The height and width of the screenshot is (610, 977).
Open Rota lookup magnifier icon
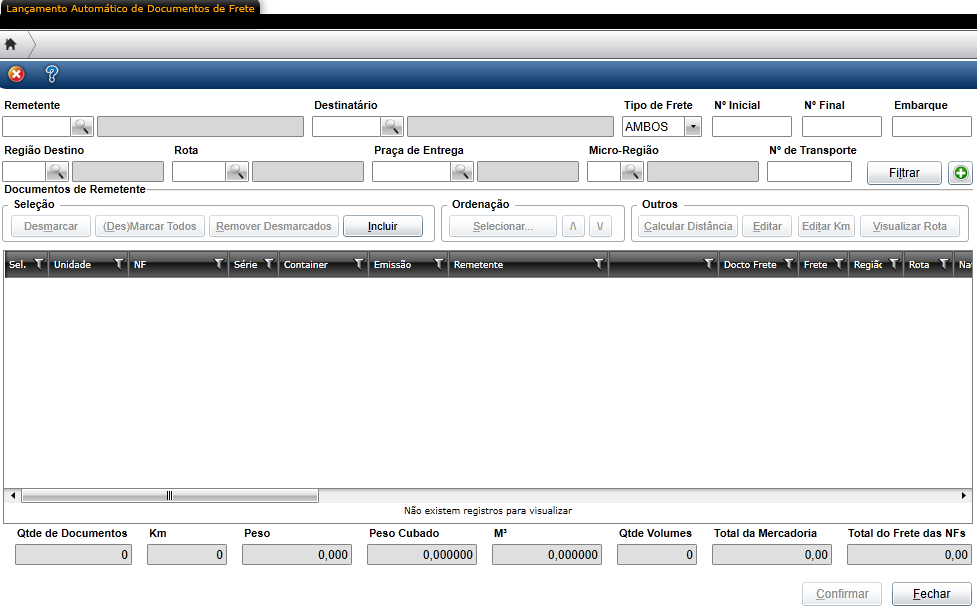pos(237,171)
